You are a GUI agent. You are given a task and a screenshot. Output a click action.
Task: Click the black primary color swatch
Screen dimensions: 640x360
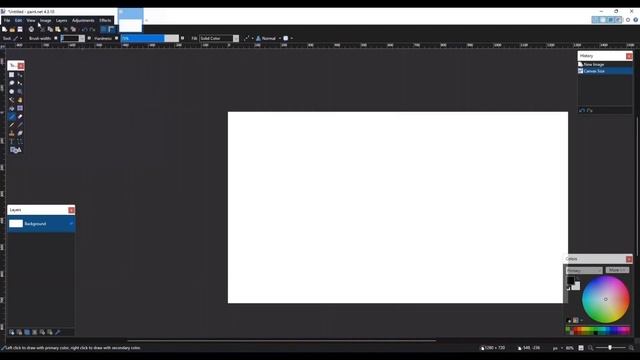(x=571, y=280)
